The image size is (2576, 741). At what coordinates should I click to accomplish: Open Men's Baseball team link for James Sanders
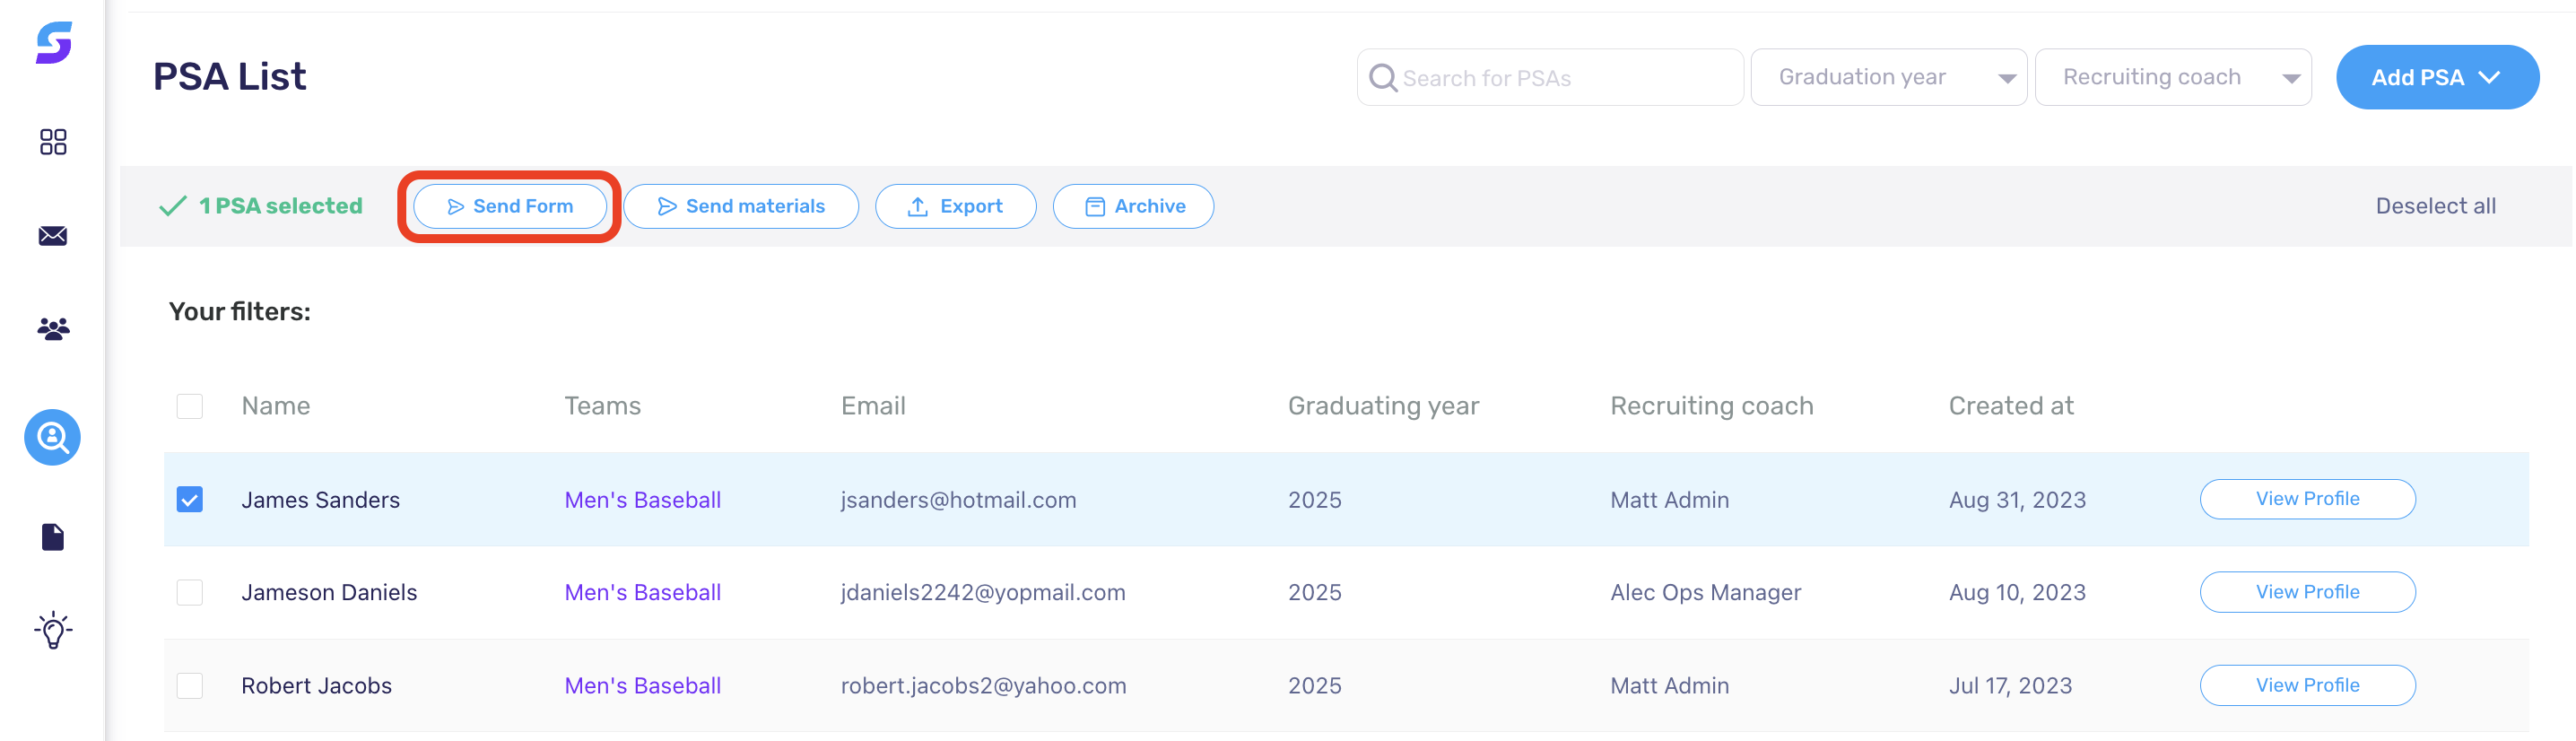(x=642, y=500)
